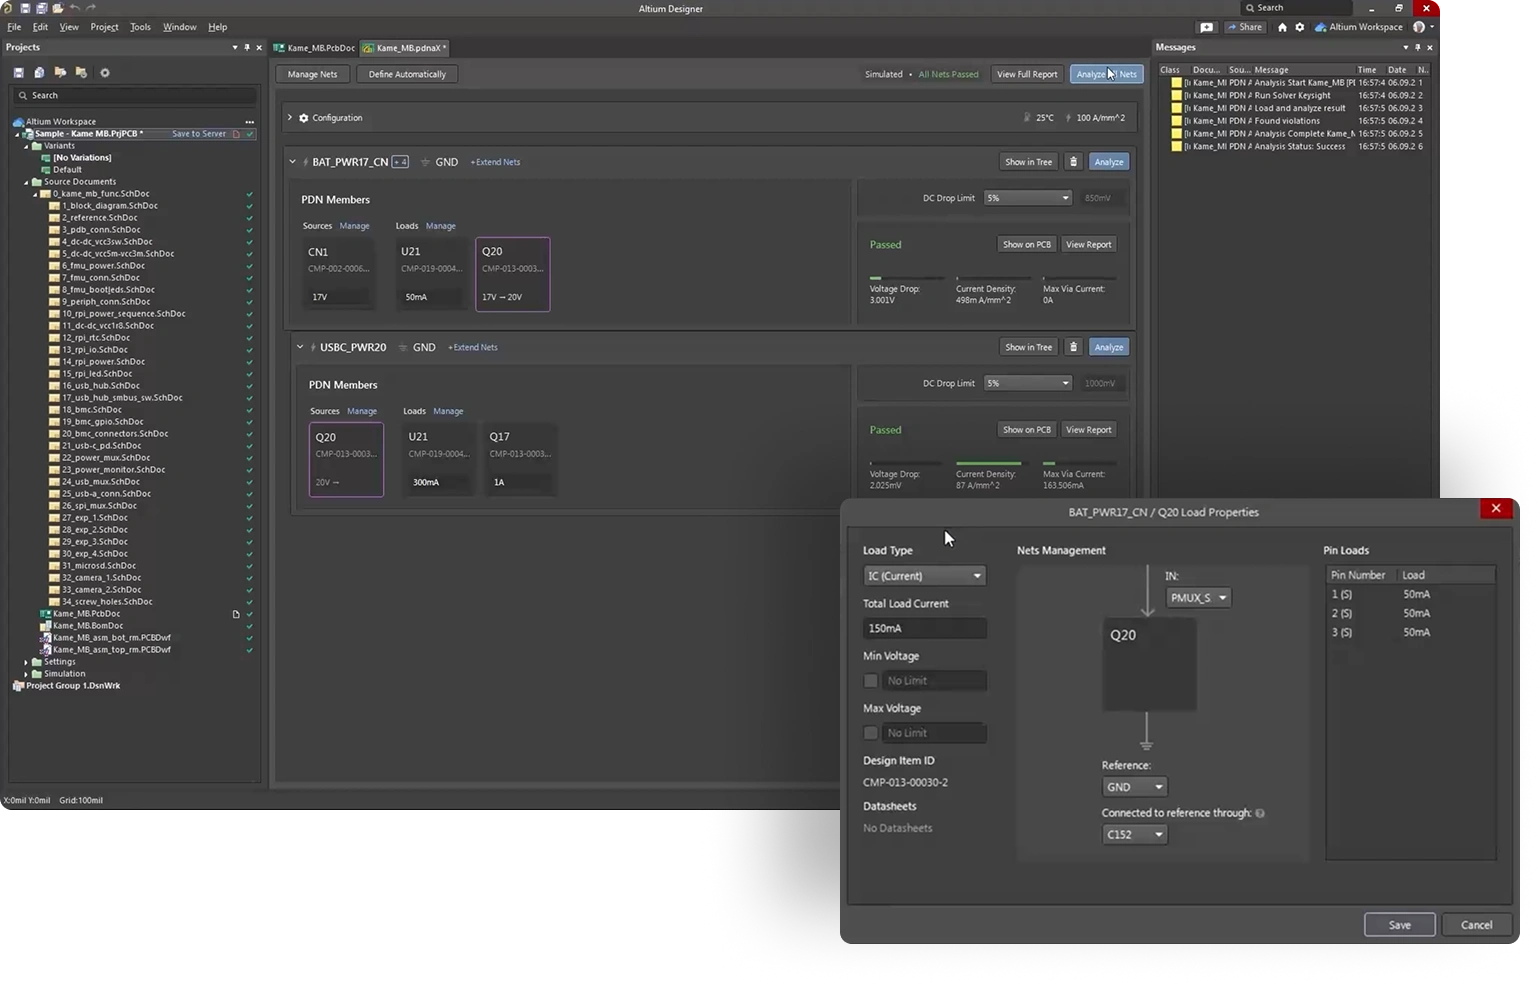Select Q20 load card under BAT_PWR17_CN
Viewport: 1540px width, 984px height.
512,274
